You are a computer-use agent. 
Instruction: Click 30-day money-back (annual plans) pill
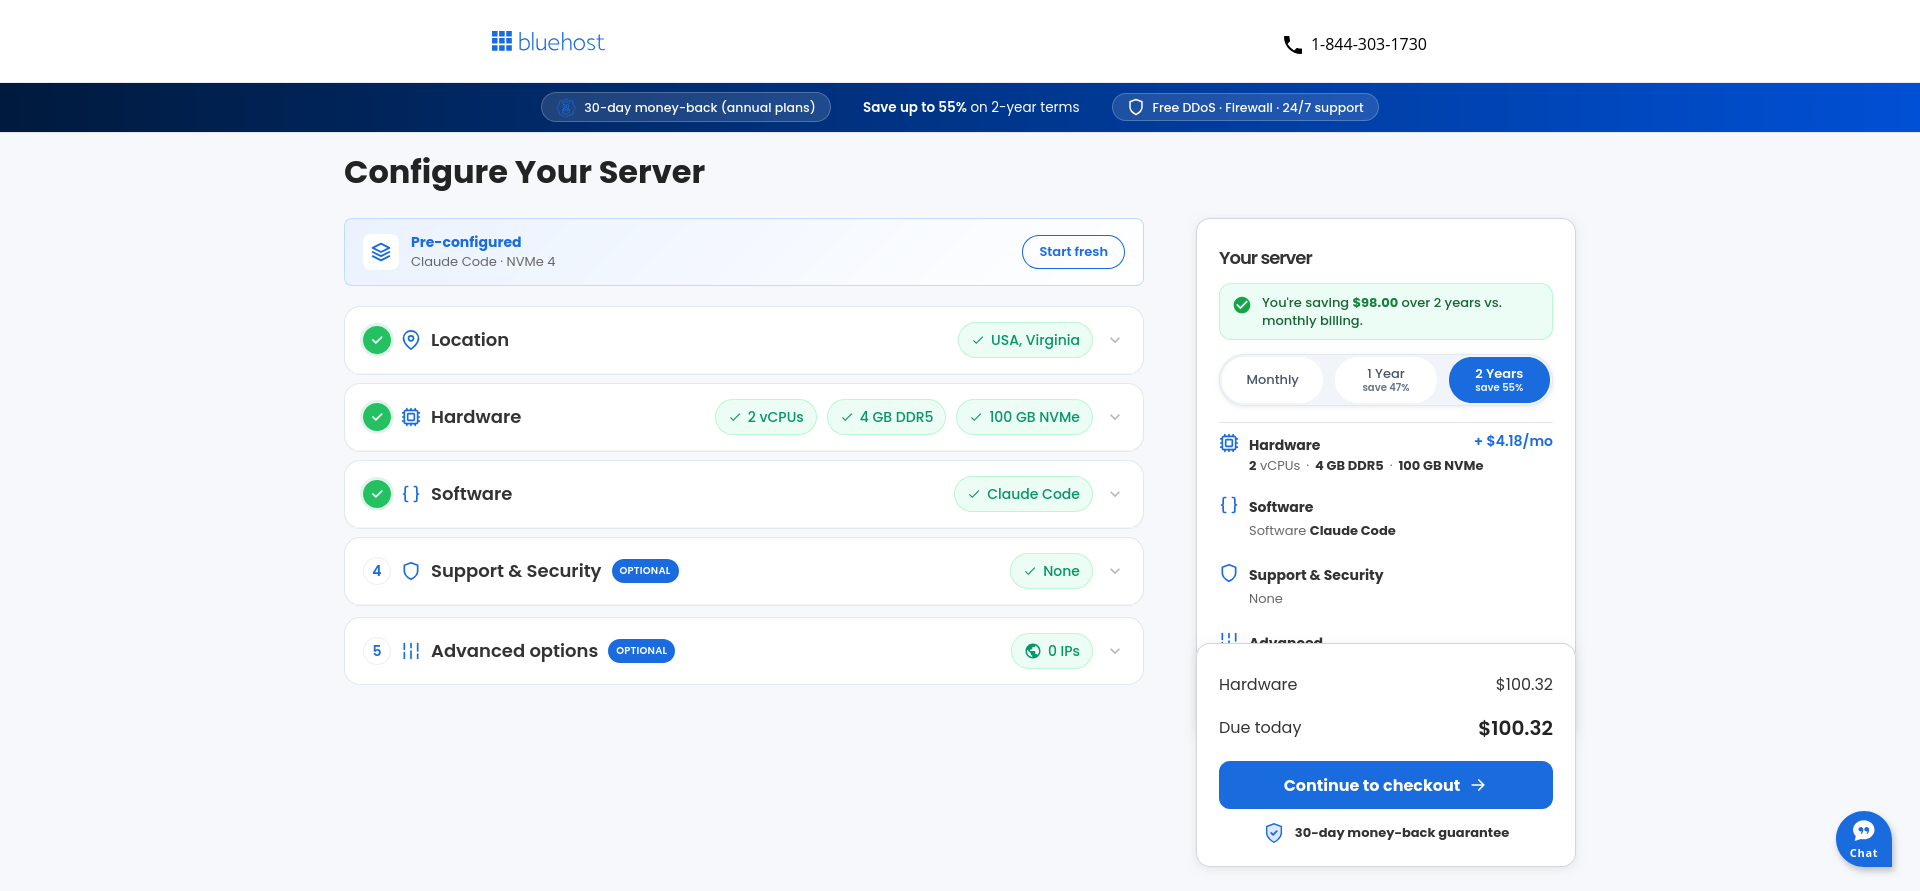click(x=686, y=107)
